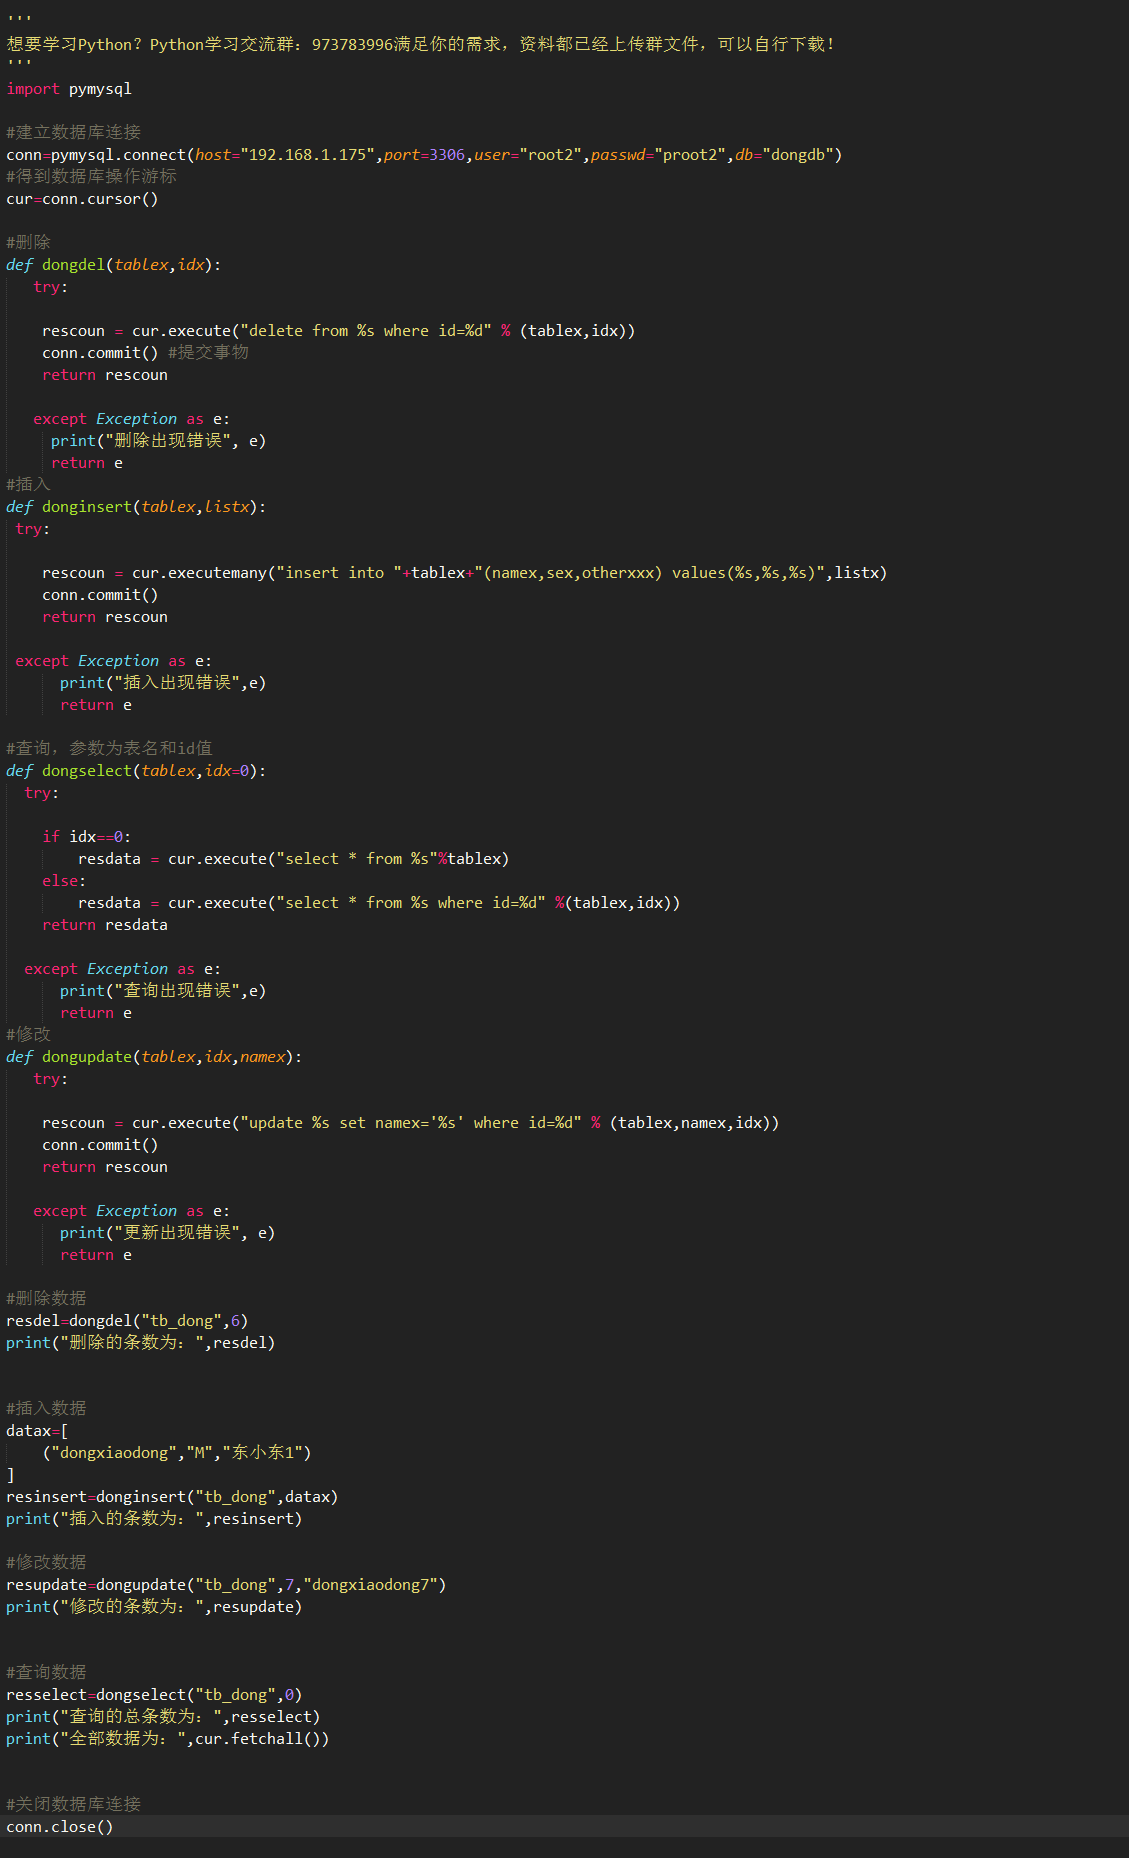This screenshot has height=1858, width=1129.
Task: Click the 'datax=[' line
Action: point(37,1431)
